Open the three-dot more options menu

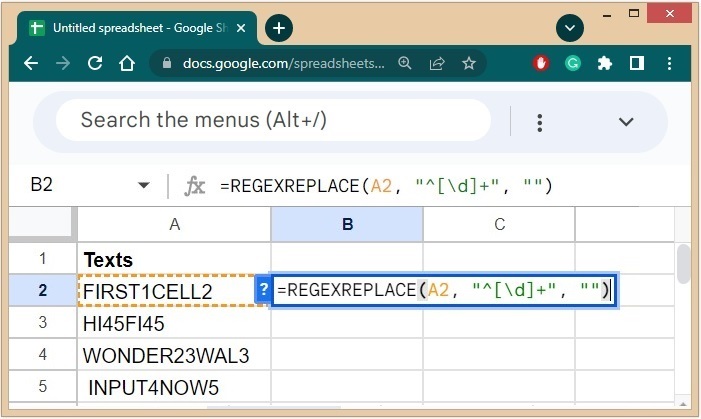[x=539, y=122]
